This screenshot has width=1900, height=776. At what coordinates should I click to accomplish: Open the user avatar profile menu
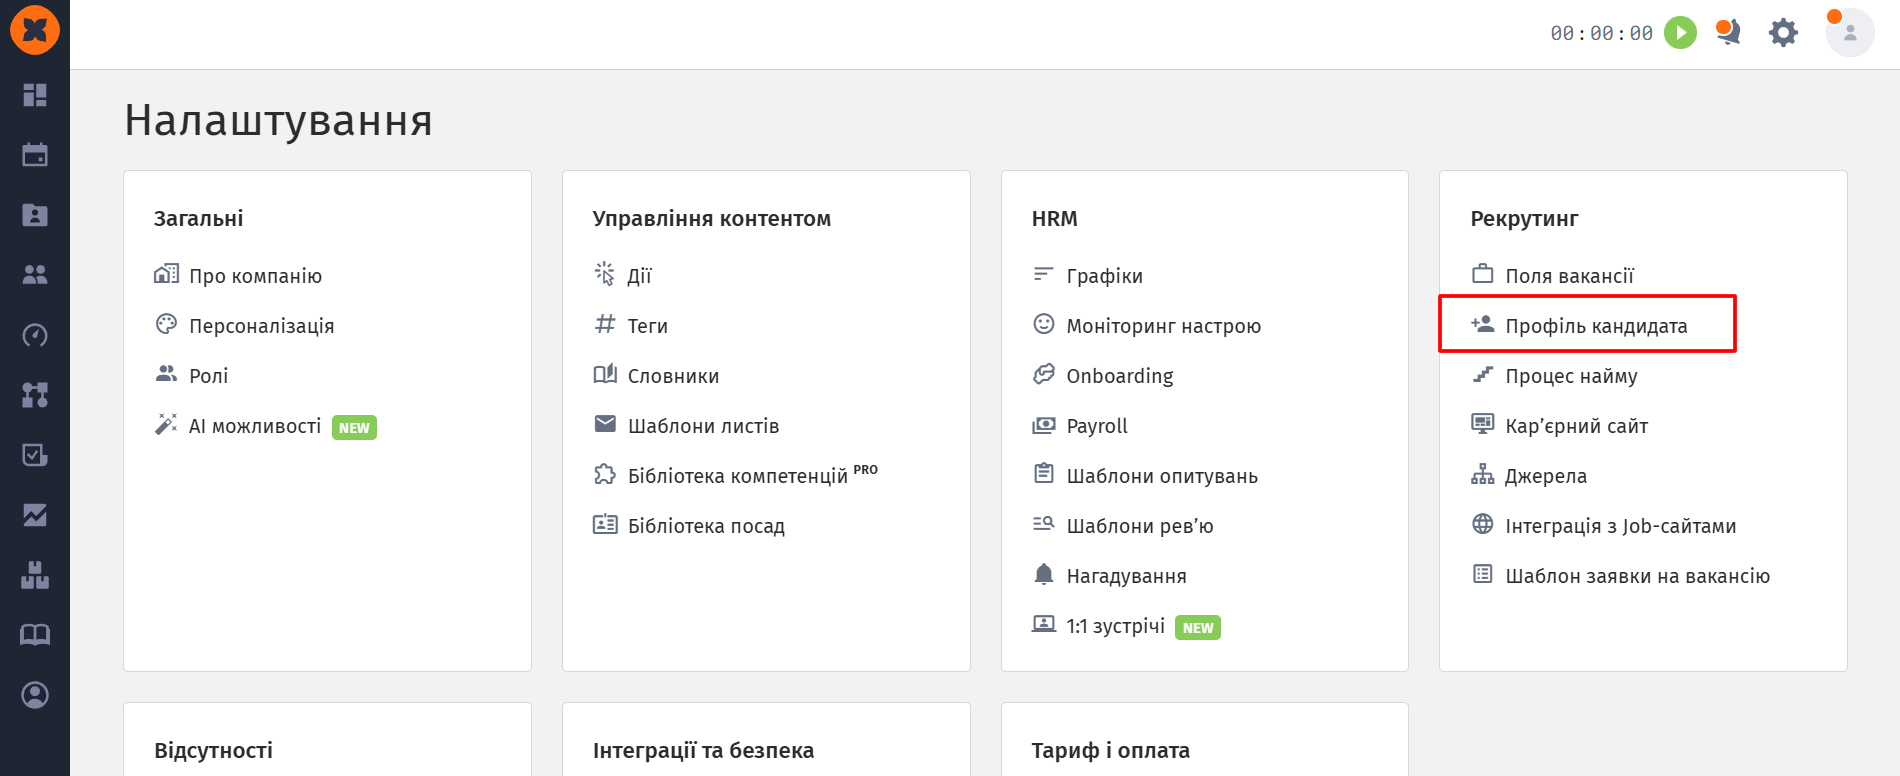pyautogui.click(x=1850, y=33)
